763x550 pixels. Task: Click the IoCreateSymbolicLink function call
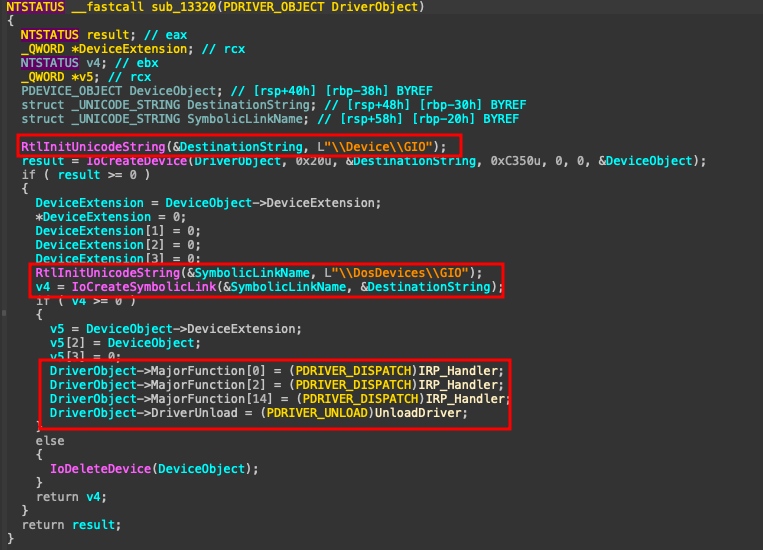tap(153, 287)
